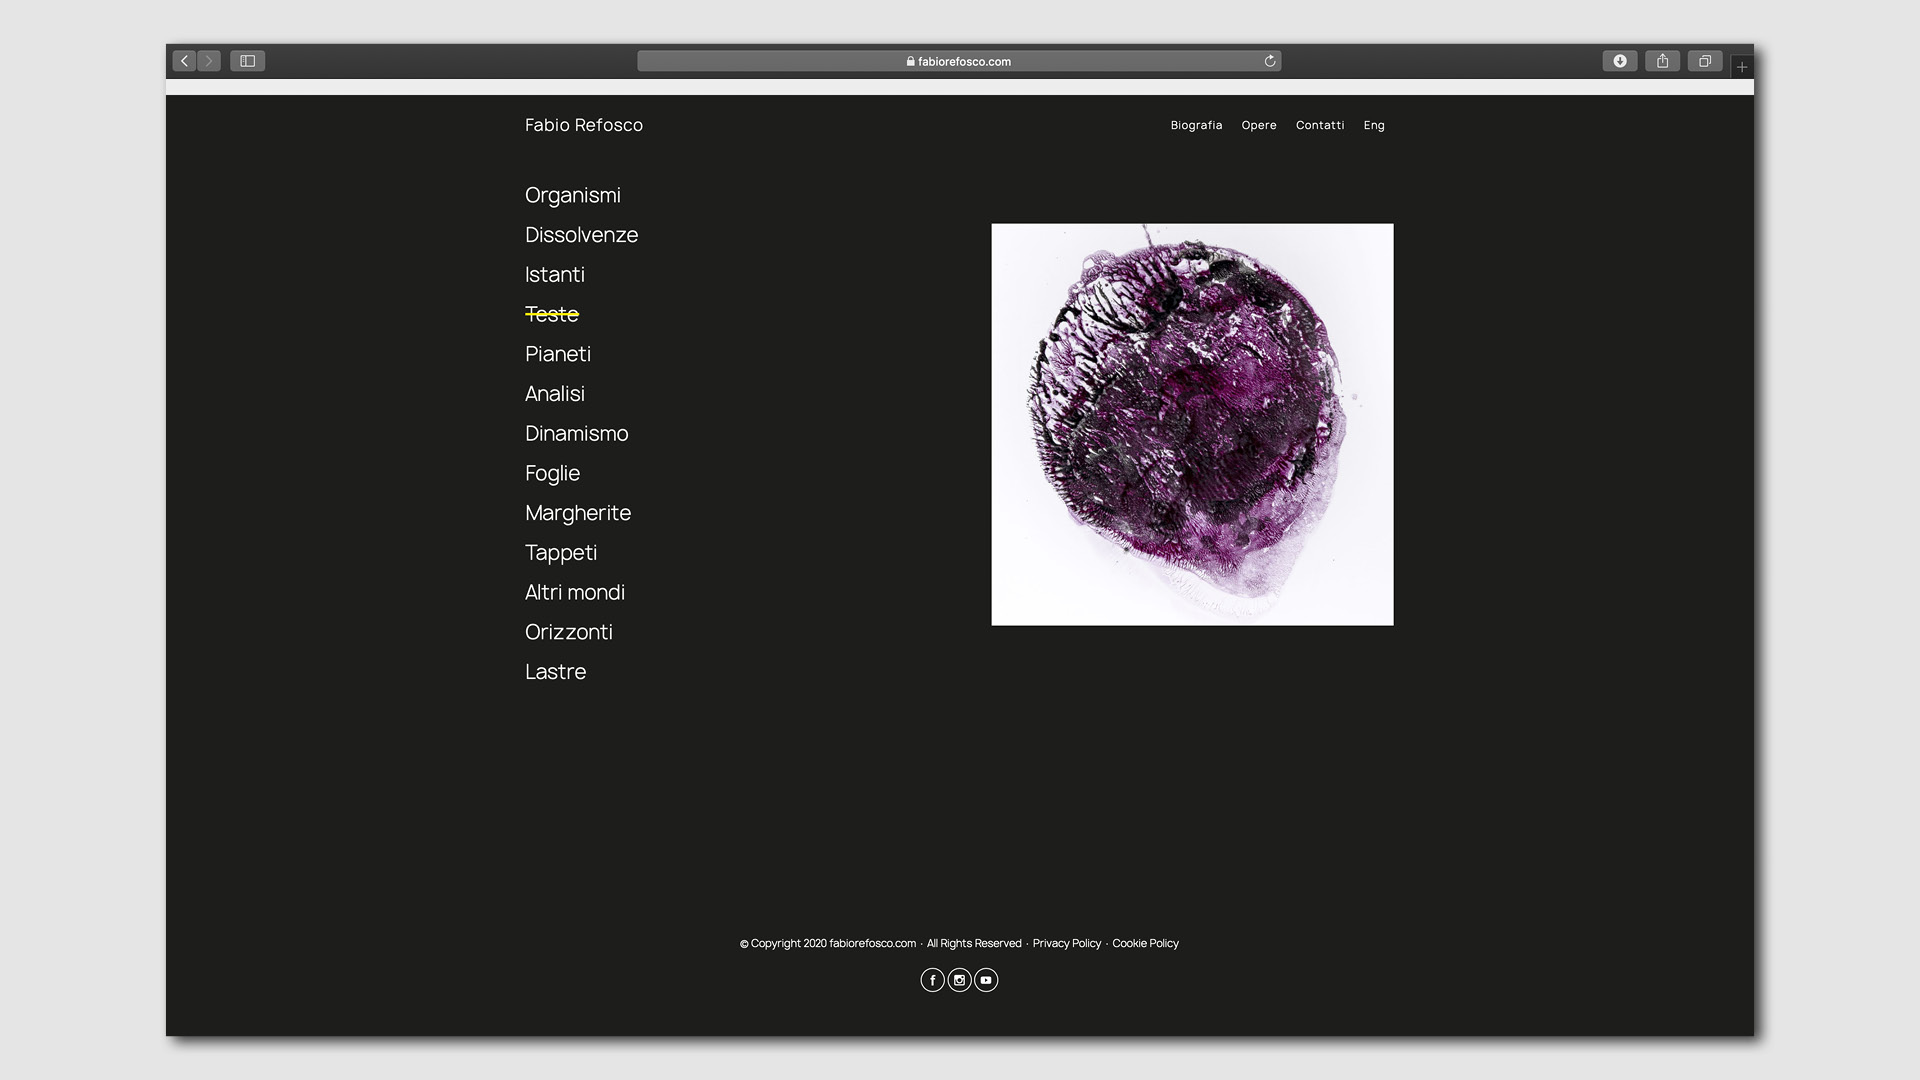Open the Orizzonti series
1920x1080 pixels.
point(569,632)
